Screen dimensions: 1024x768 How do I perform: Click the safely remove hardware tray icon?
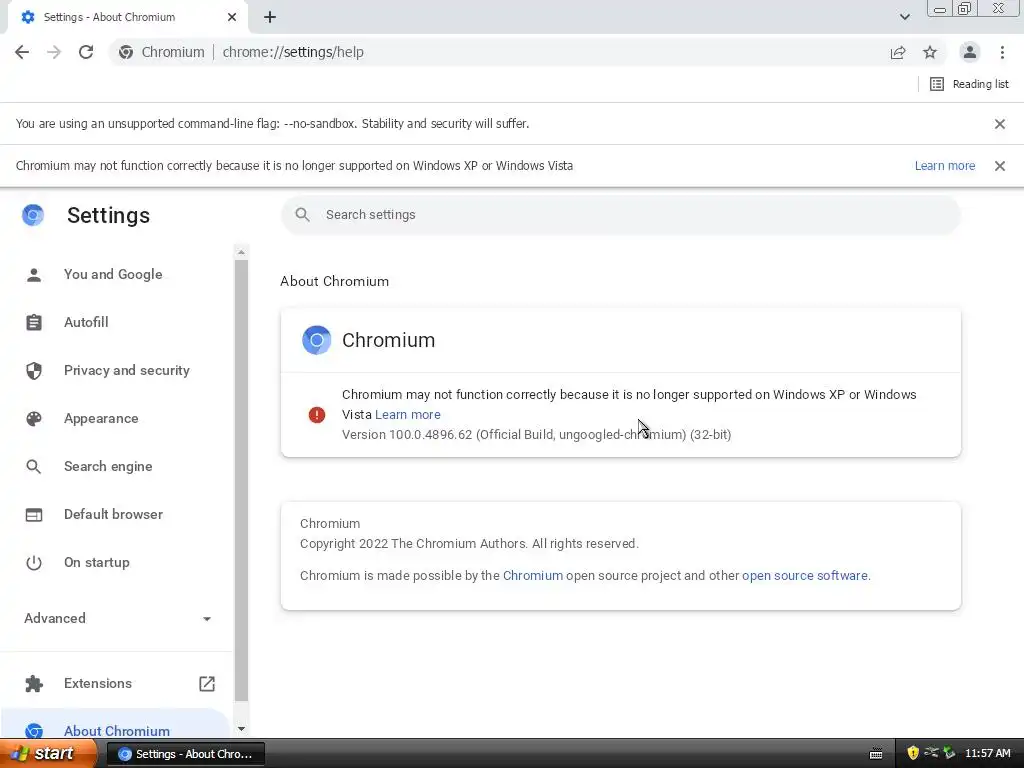click(x=949, y=753)
